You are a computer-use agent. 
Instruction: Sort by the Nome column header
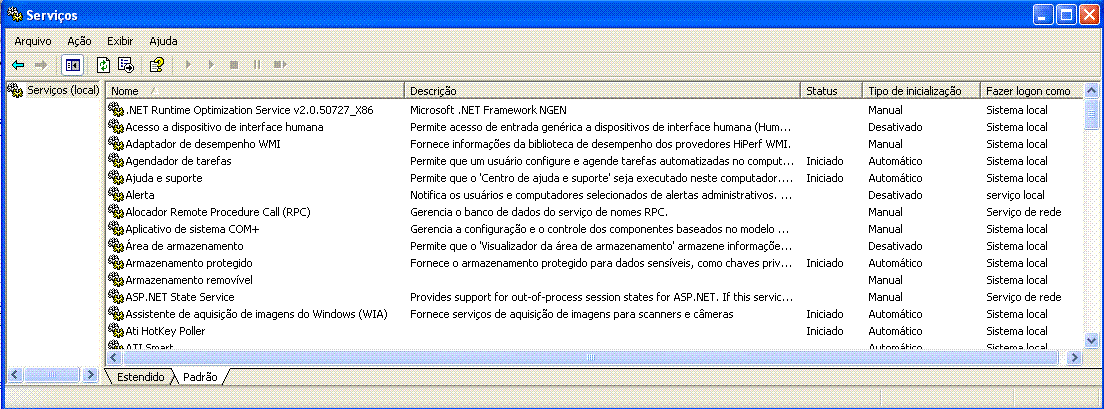point(255,91)
